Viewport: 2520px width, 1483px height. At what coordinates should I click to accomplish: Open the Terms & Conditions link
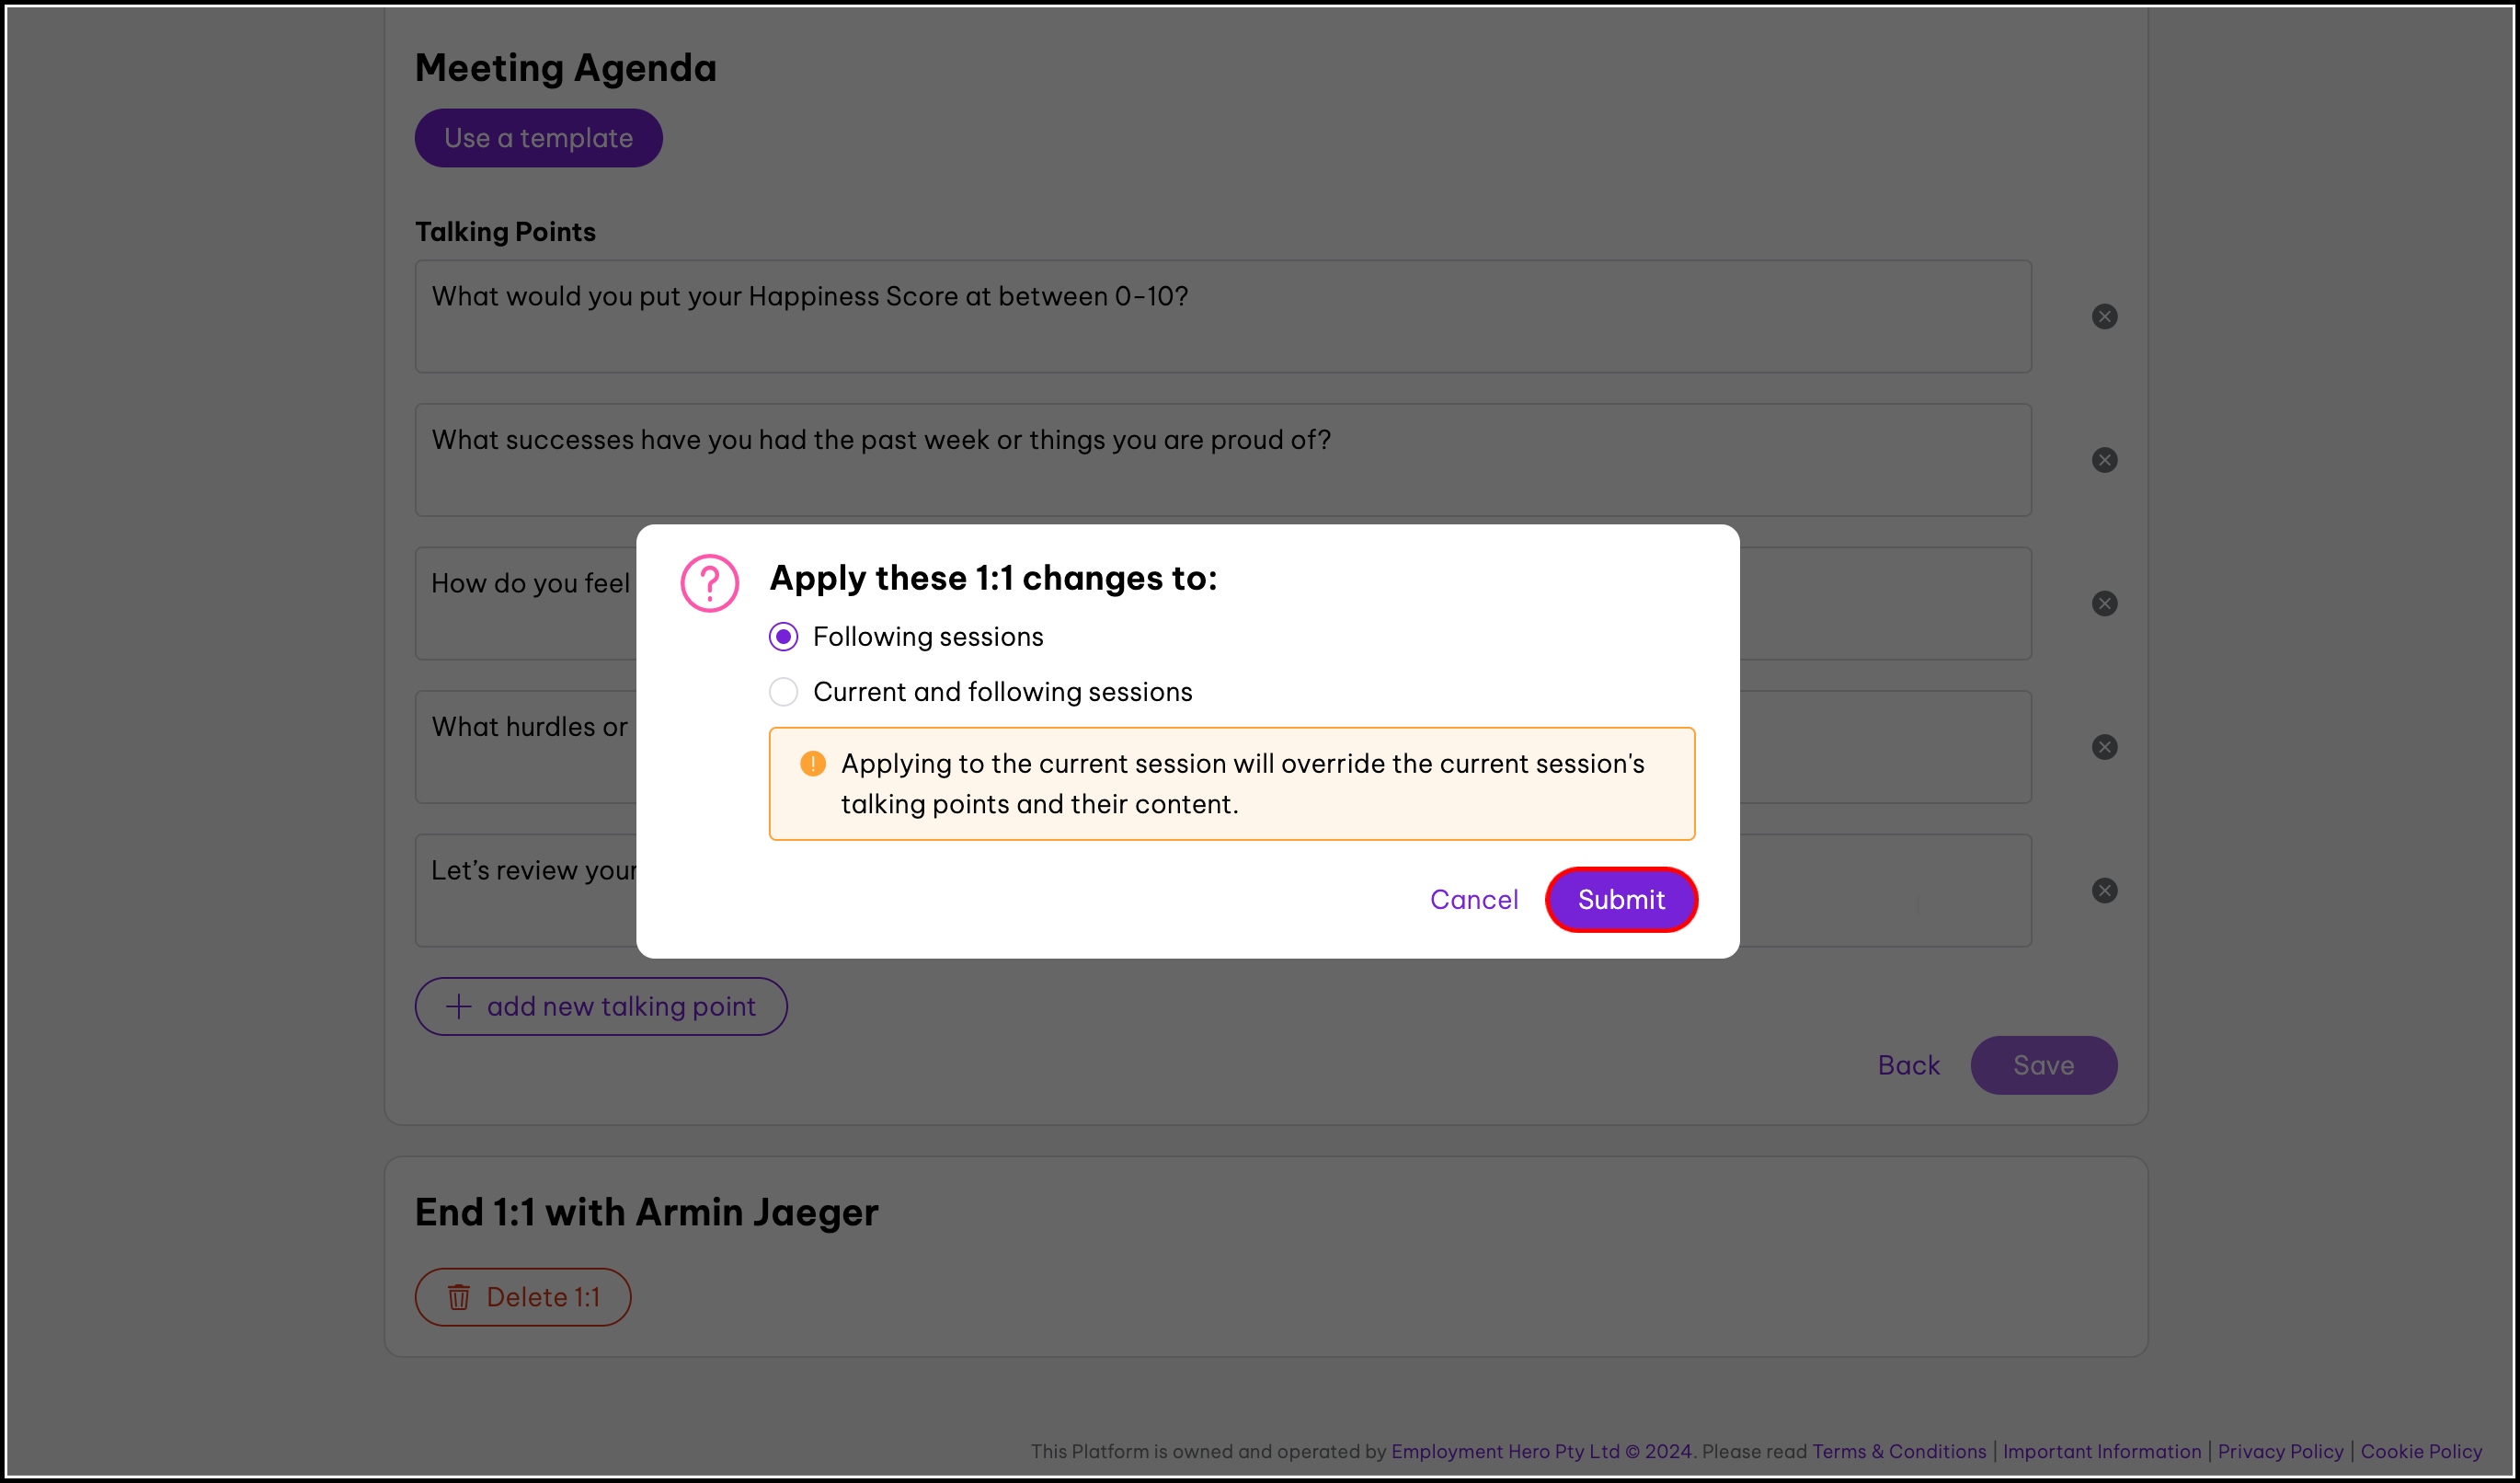pyautogui.click(x=1898, y=1451)
